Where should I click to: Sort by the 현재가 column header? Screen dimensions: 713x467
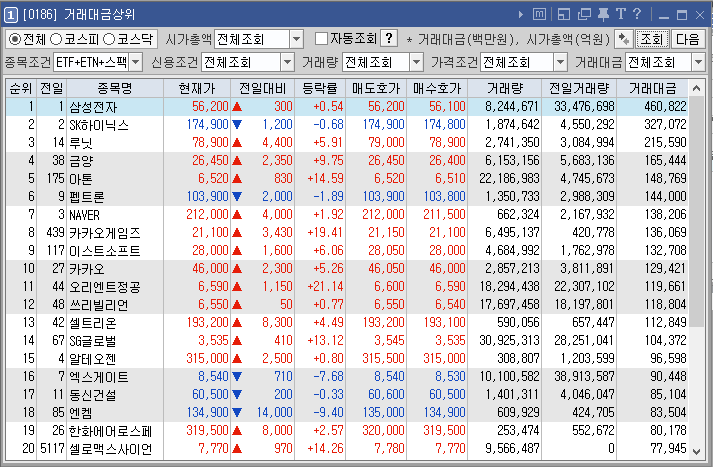[x=197, y=89]
